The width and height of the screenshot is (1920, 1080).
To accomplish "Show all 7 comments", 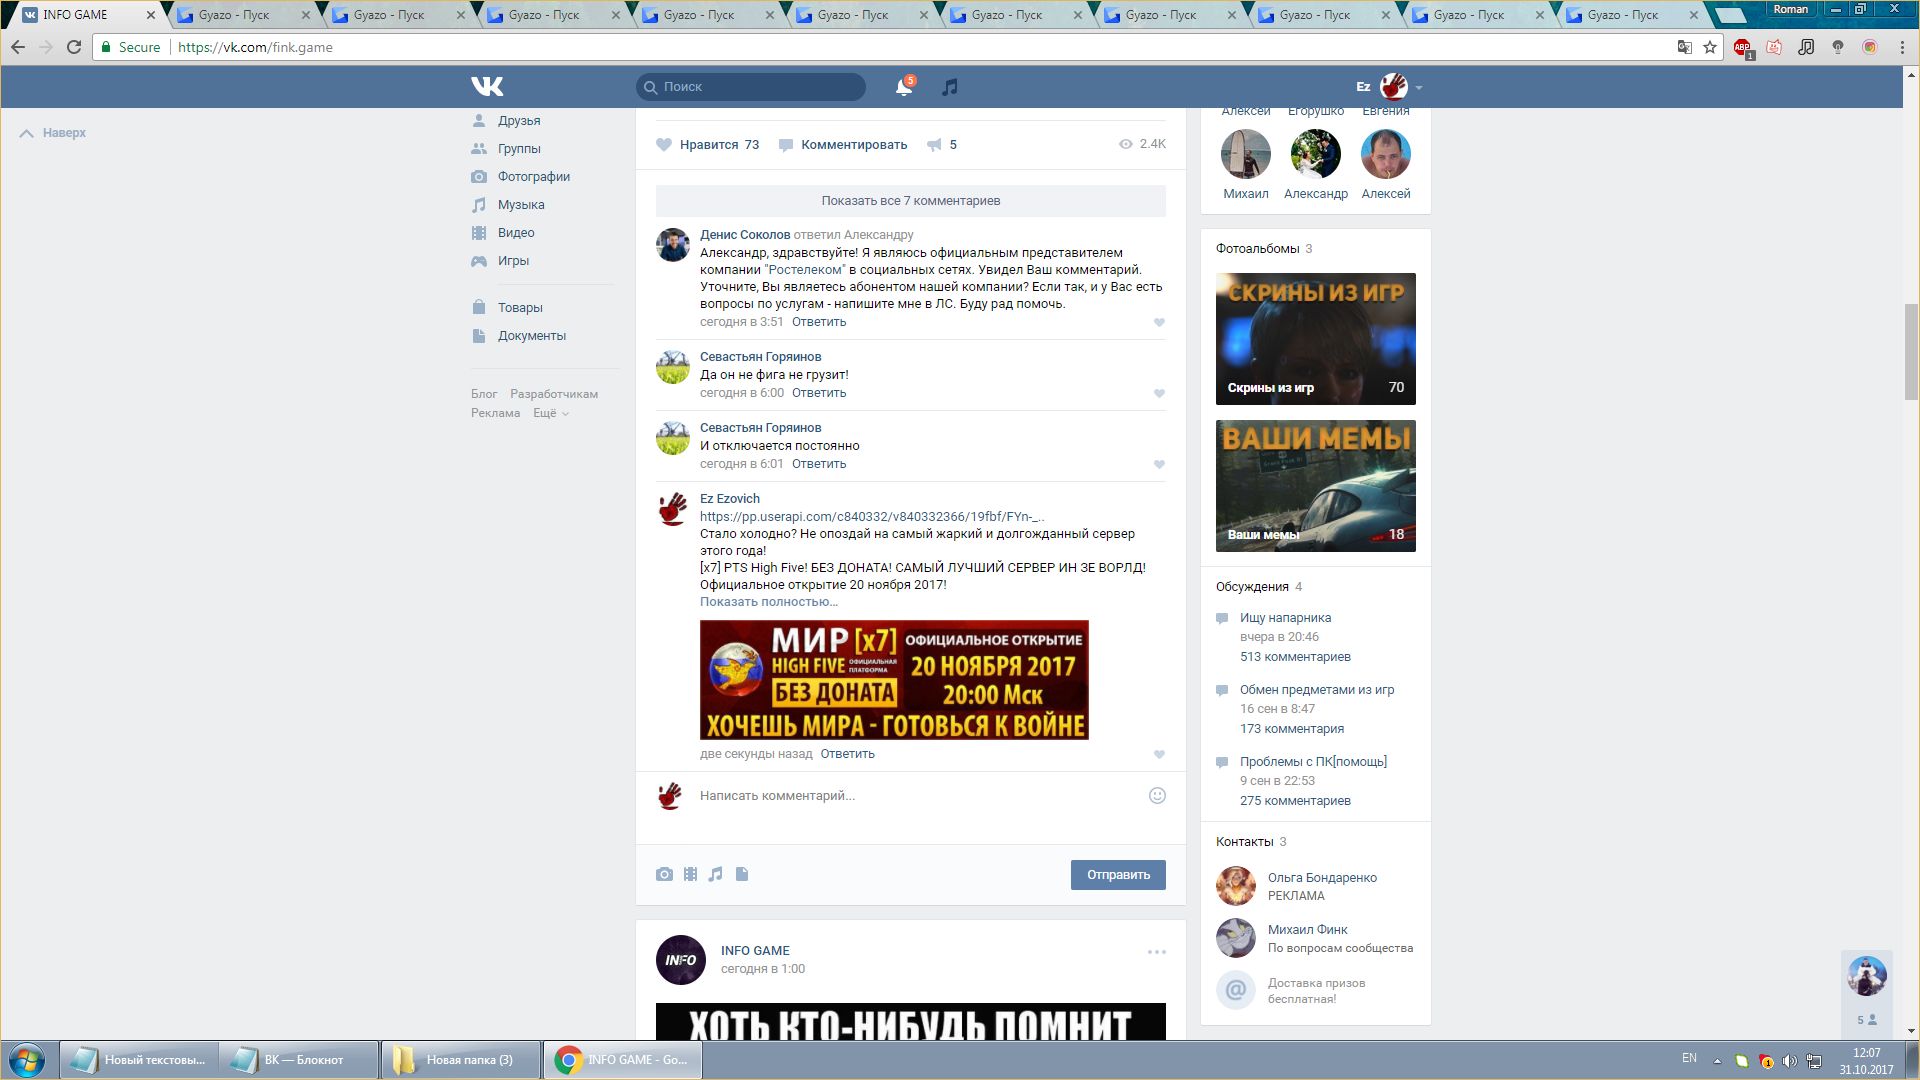I will (910, 201).
